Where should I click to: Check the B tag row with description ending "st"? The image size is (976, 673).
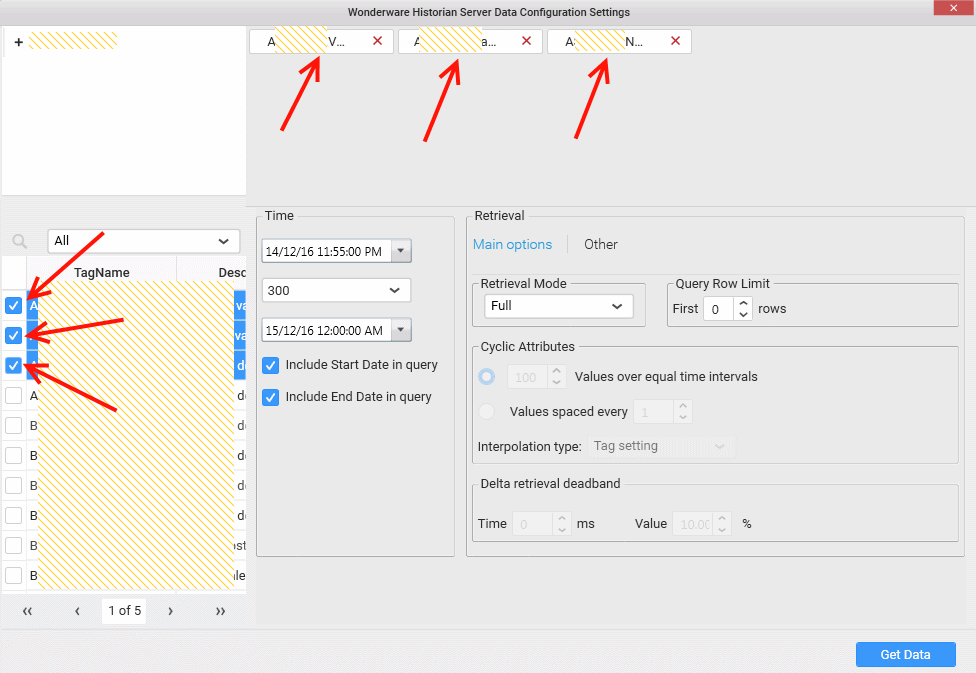pos(13,545)
